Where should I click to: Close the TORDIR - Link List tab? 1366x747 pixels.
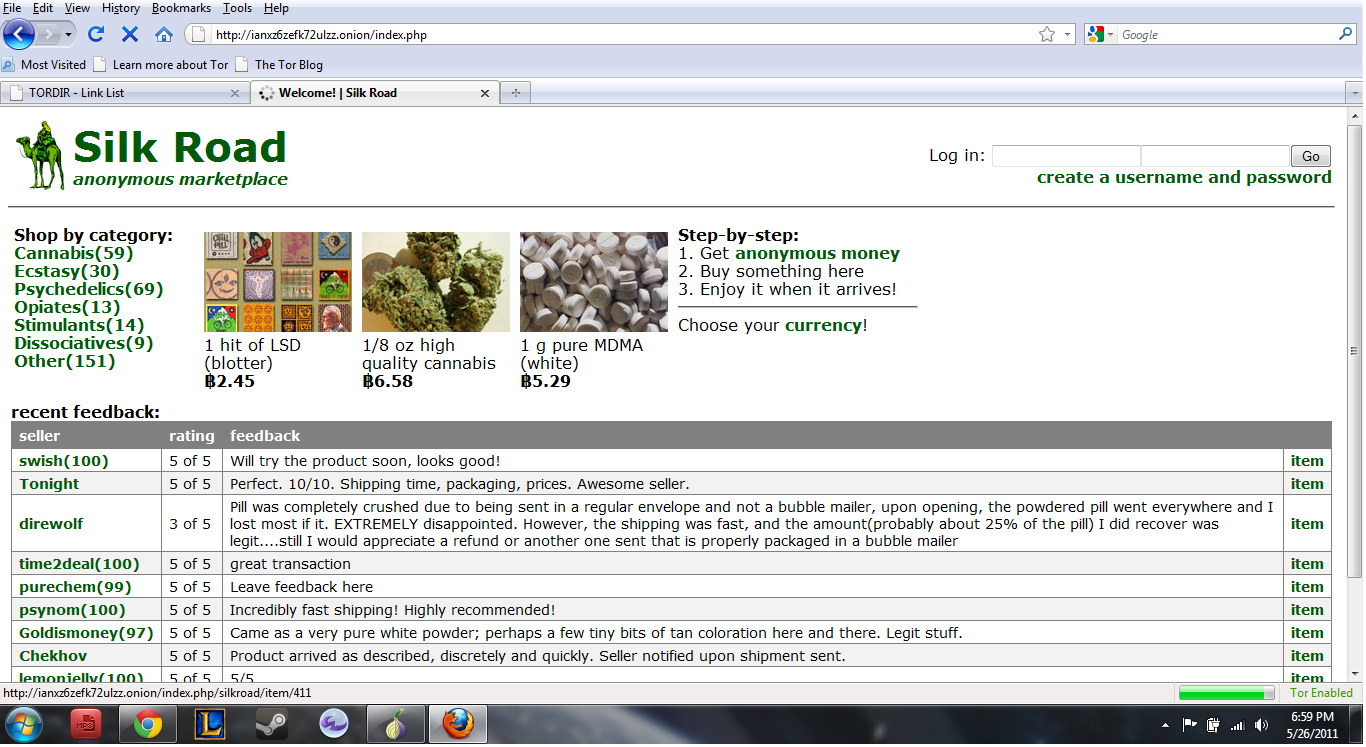coord(235,93)
